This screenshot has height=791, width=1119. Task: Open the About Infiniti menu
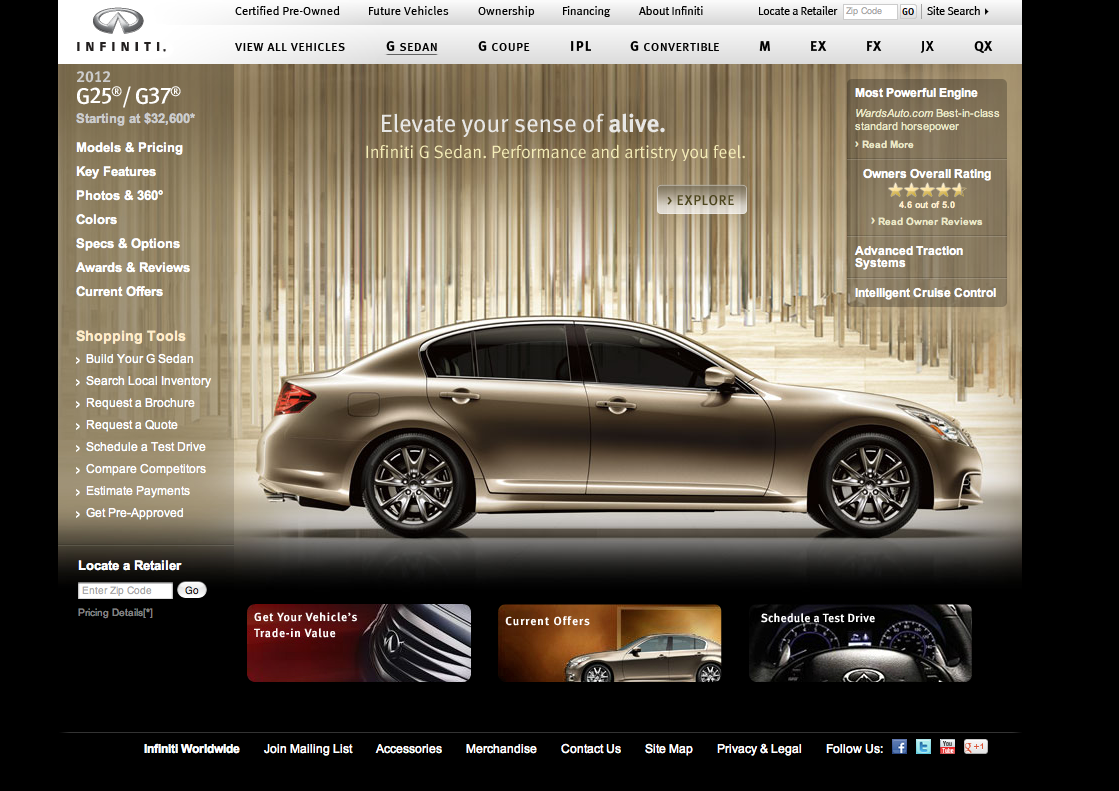coord(671,11)
